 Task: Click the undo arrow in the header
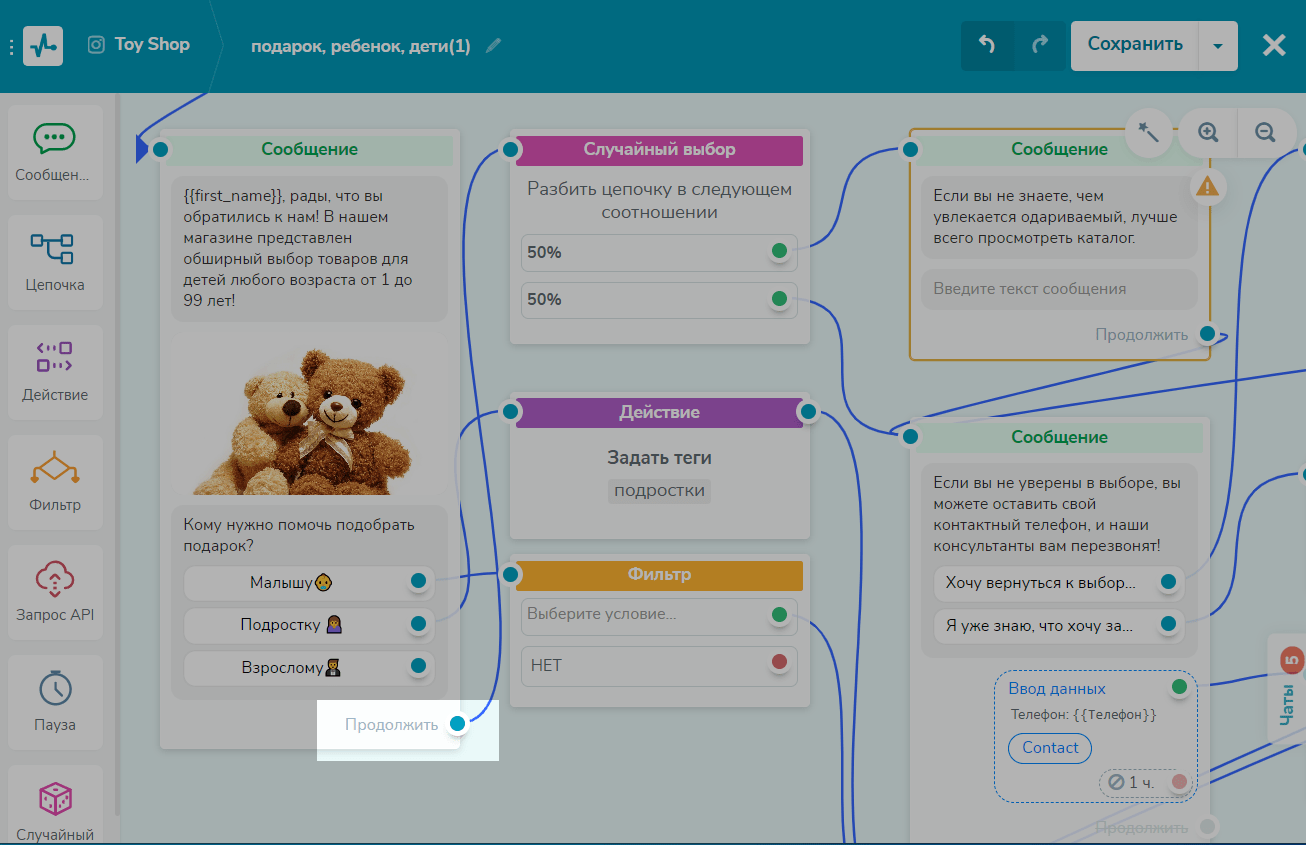[987, 45]
